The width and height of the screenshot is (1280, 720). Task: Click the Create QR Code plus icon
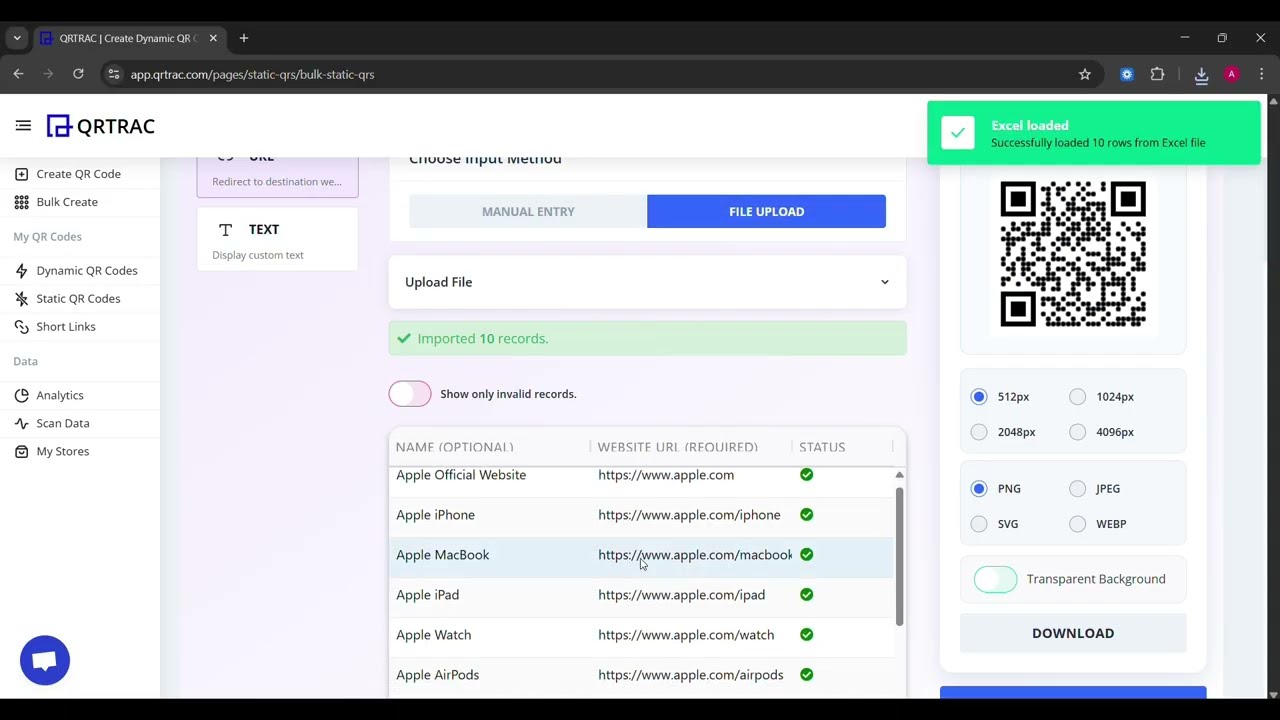click(x=21, y=174)
